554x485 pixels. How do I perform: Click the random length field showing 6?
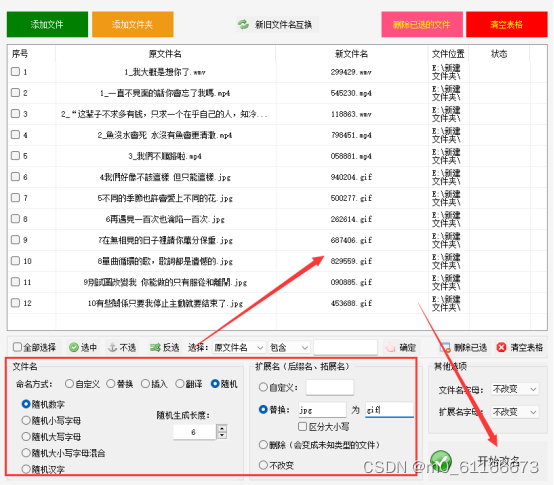click(x=194, y=432)
